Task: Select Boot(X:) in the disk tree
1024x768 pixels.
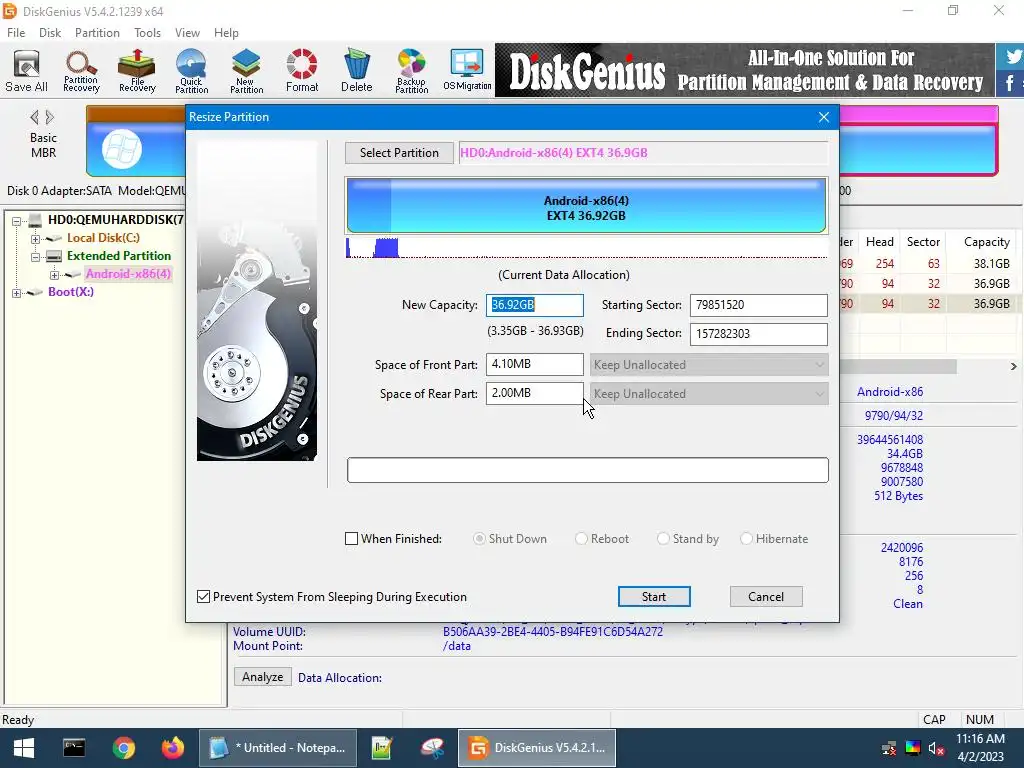Action: click(x=71, y=292)
